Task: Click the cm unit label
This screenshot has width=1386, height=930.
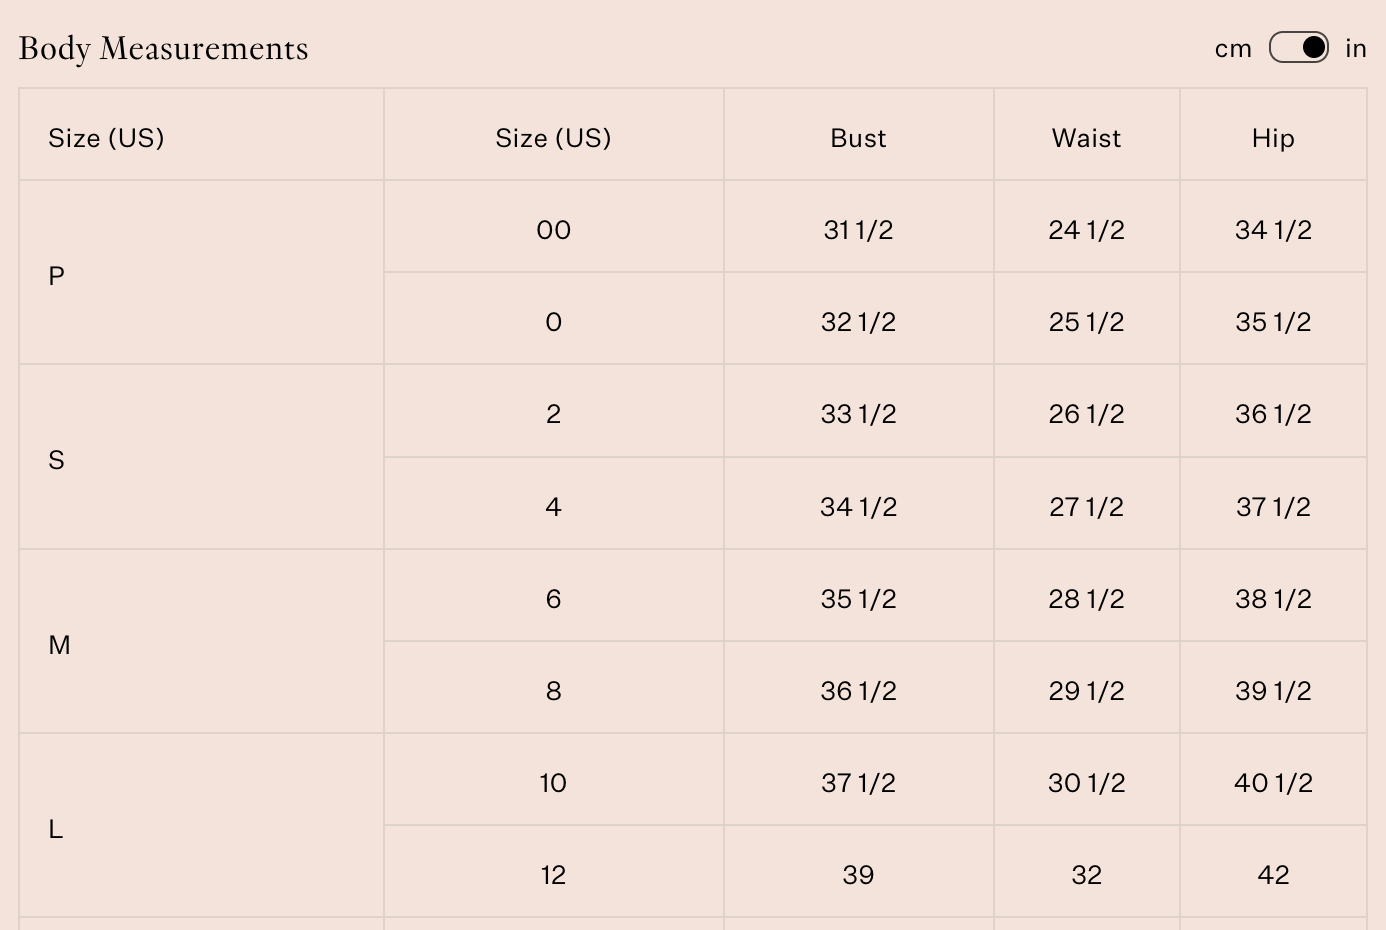Action: [x=1233, y=49]
